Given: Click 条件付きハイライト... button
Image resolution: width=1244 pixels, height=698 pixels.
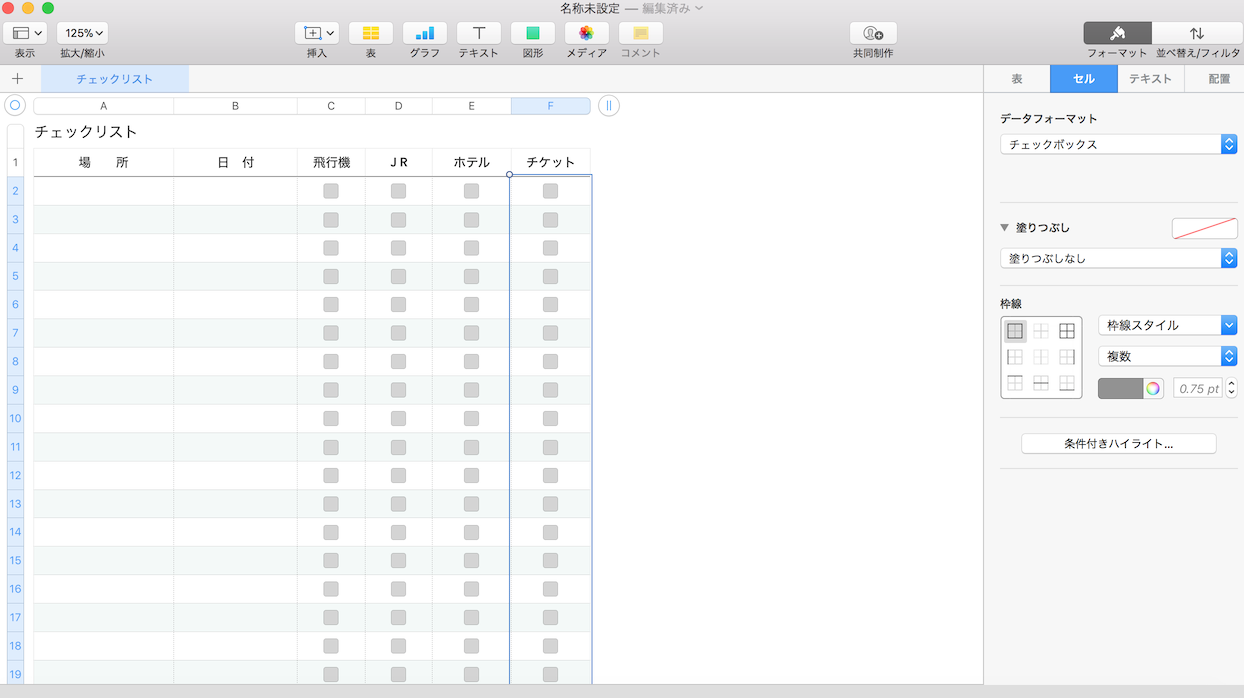Looking at the screenshot, I should pyautogui.click(x=1118, y=443).
